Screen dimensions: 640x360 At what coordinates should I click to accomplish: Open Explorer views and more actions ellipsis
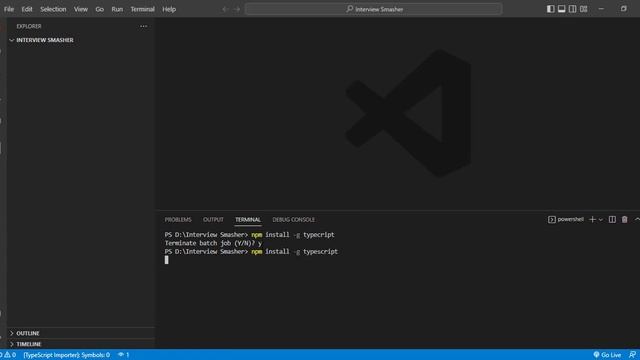point(144,26)
